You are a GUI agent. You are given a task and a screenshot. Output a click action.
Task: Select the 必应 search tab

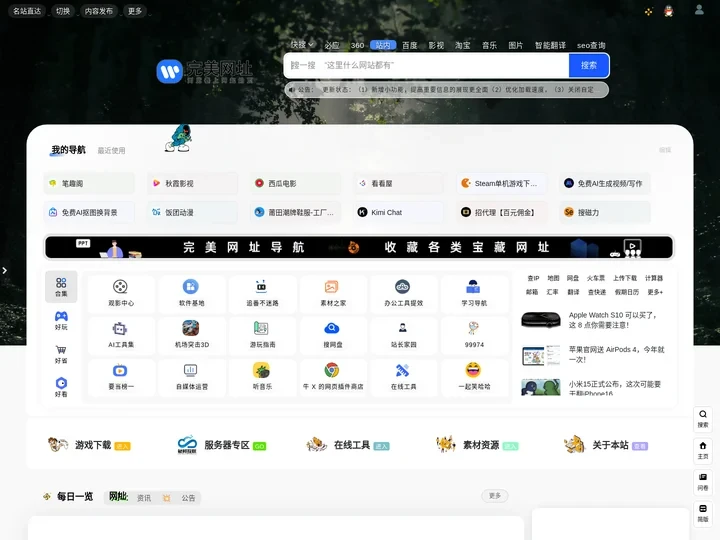tap(332, 45)
